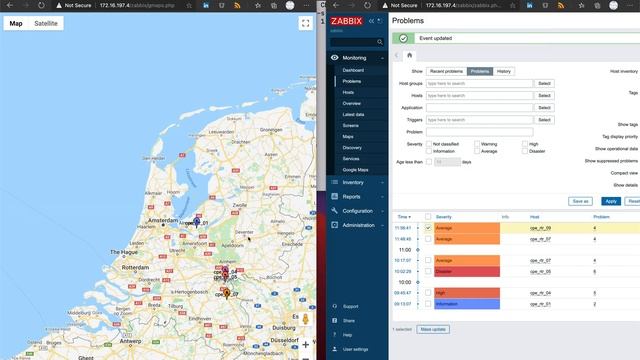Collapse the Zabbix sidebar with double-arrow icon
Viewport: 640px width, 360px height.
371,21
